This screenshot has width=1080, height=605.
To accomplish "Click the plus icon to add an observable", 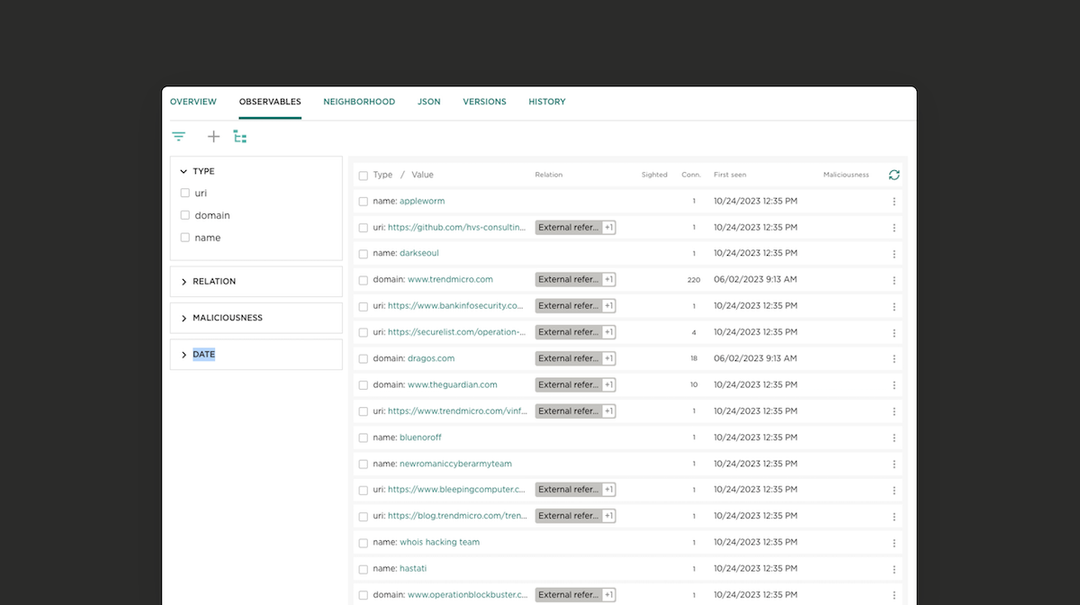I will click(x=213, y=136).
